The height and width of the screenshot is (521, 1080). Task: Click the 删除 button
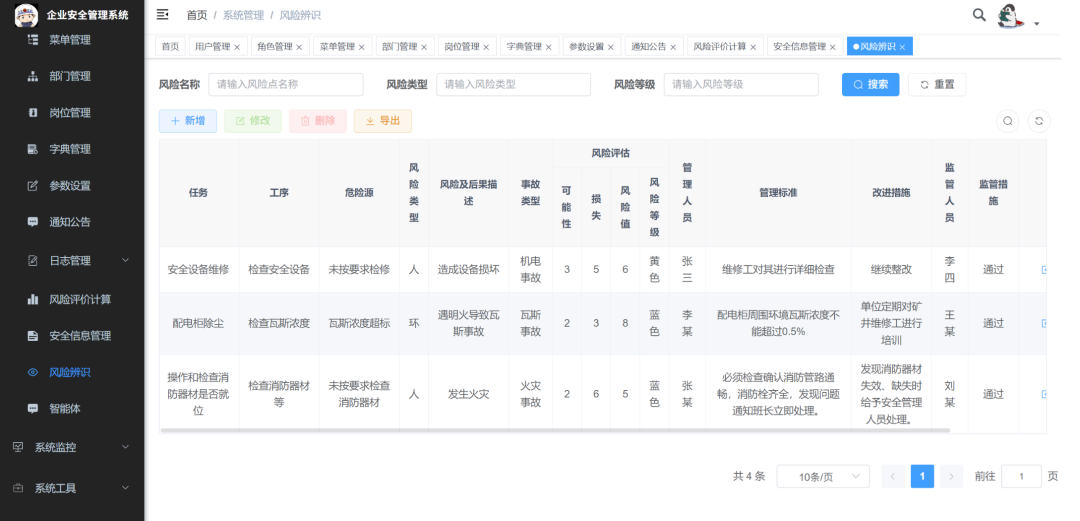pyautogui.click(x=318, y=121)
